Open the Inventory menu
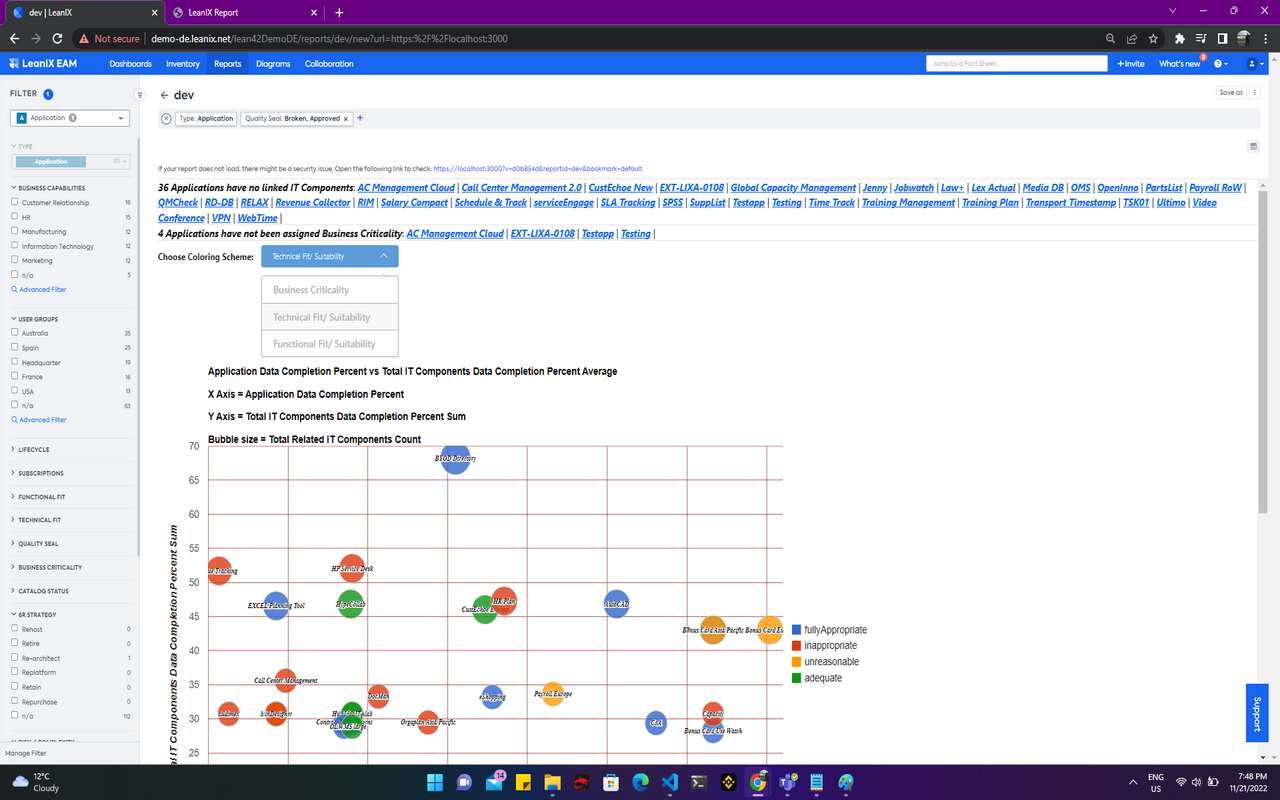This screenshot has width=1280, height=800. (x=183, y=63)
